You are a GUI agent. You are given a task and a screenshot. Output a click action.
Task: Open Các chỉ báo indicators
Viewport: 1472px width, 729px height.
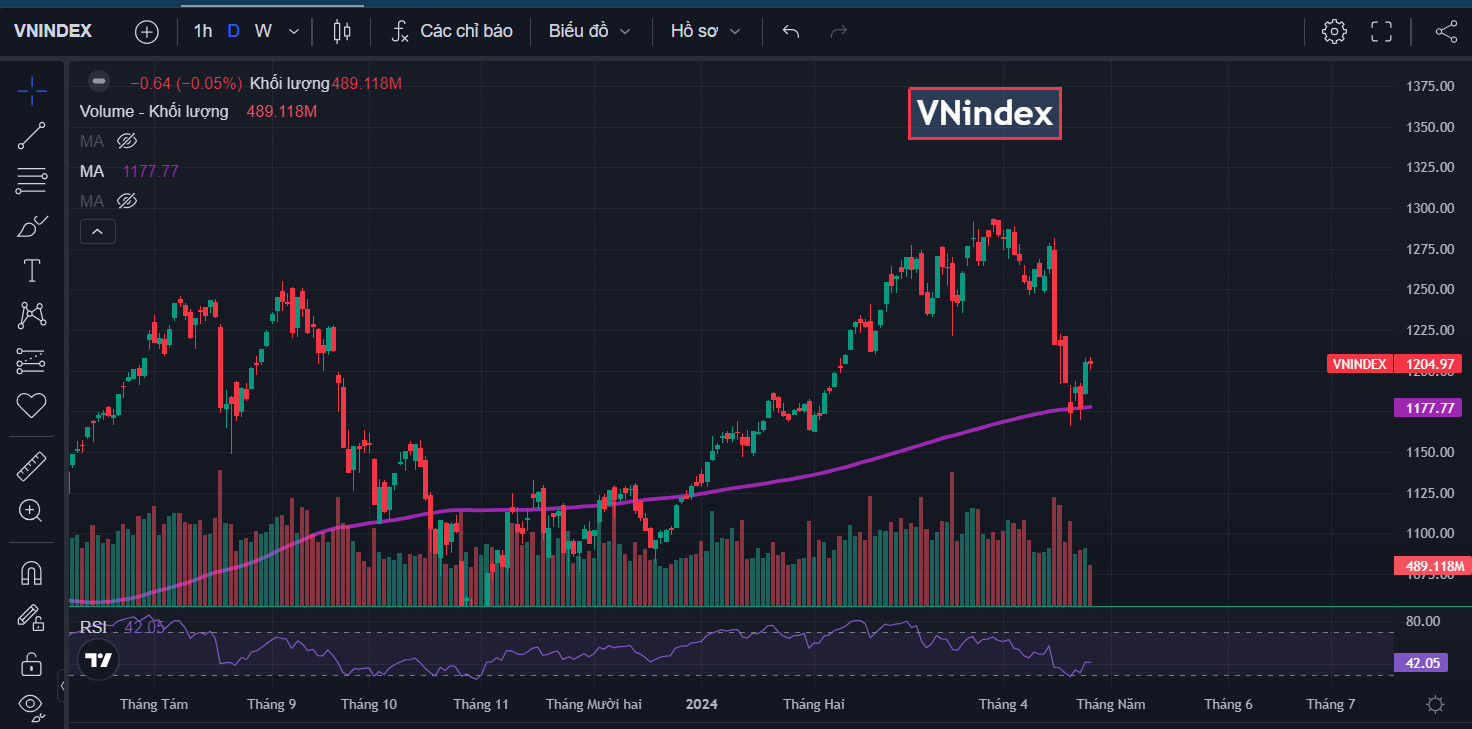[x=451, y=31]
